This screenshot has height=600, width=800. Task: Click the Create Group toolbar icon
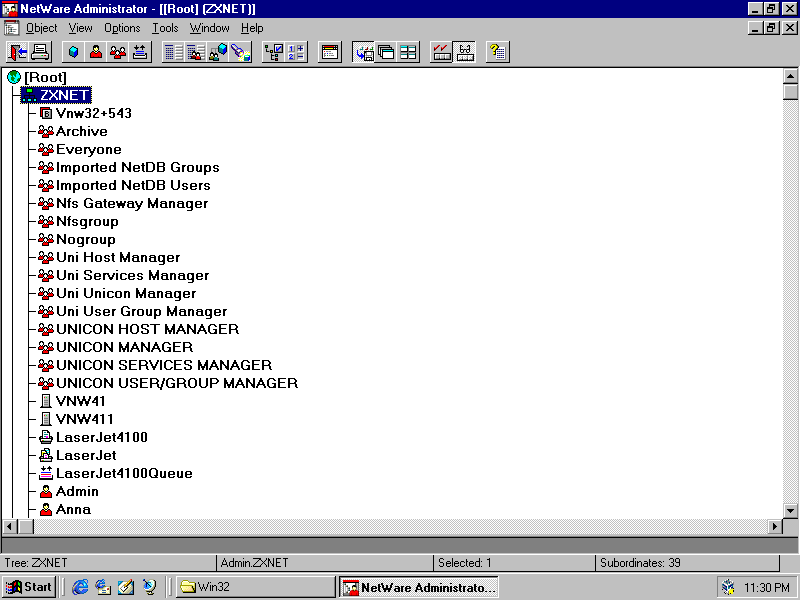click(x=118, y=52)
